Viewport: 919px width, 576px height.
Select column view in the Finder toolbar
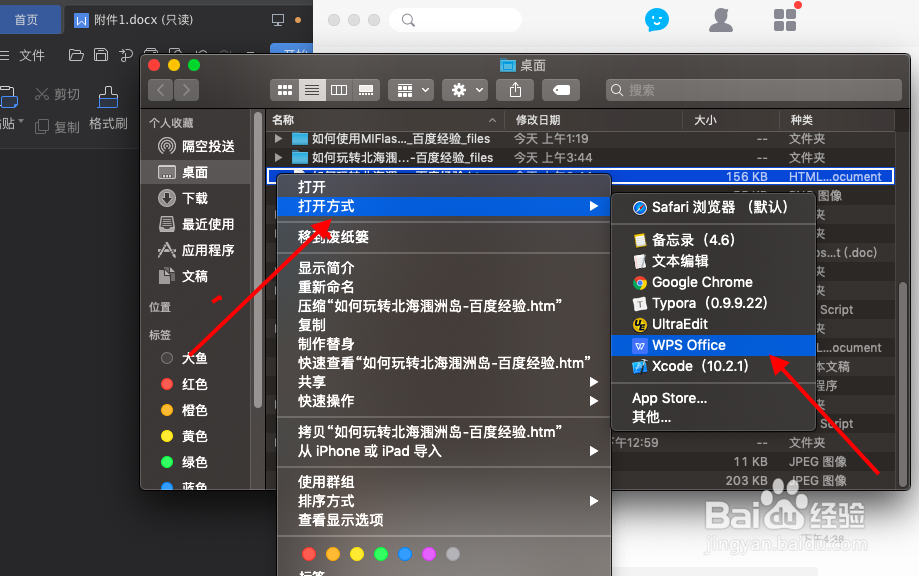339,89
